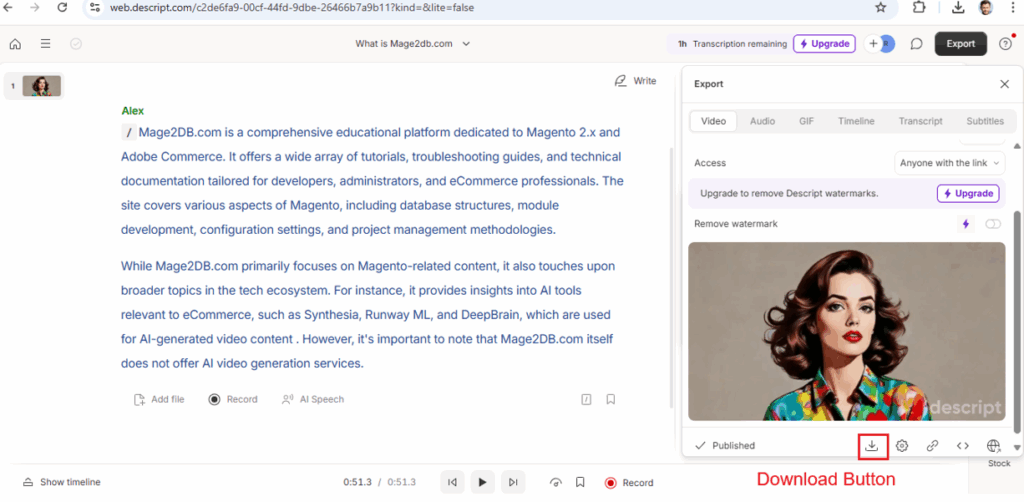Click Upgrade button in top bar
The height and width of the screenshot is (502, 1024).
[824, 44]
